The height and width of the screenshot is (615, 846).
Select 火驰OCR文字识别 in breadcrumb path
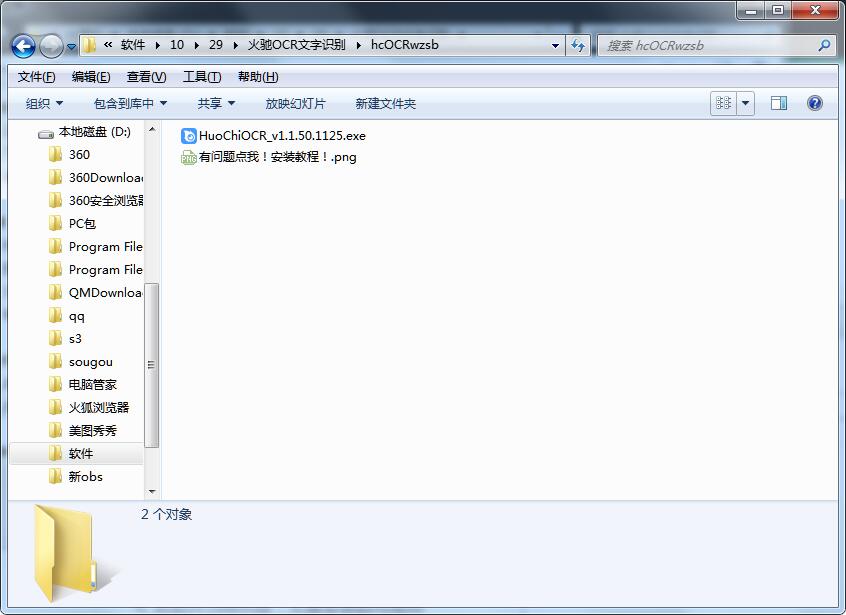(x=296, y=45)
